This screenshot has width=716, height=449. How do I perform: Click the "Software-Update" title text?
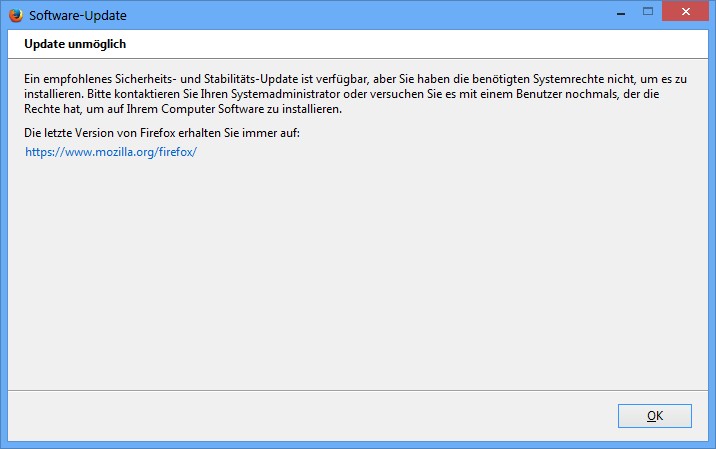point(78,17)
